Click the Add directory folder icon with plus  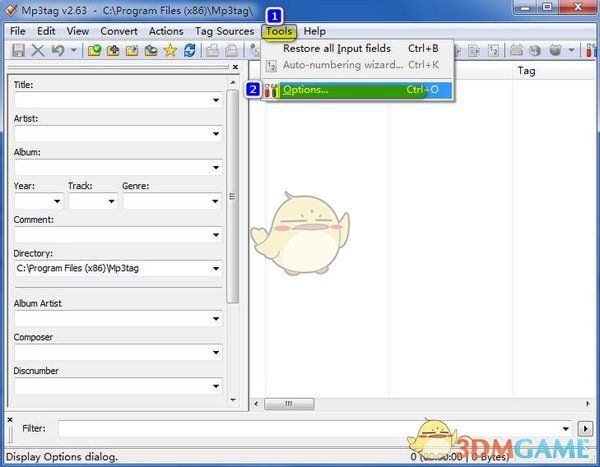[x=113, y=50]
